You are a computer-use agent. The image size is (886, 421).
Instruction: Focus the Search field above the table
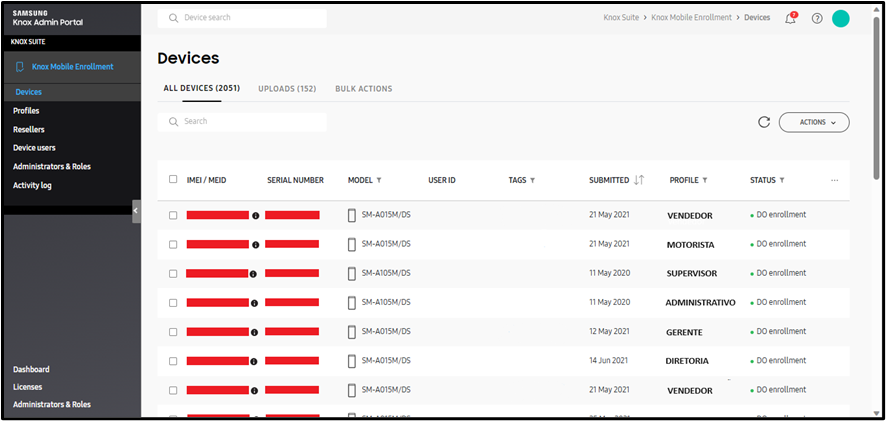click(x=242, y=122)
